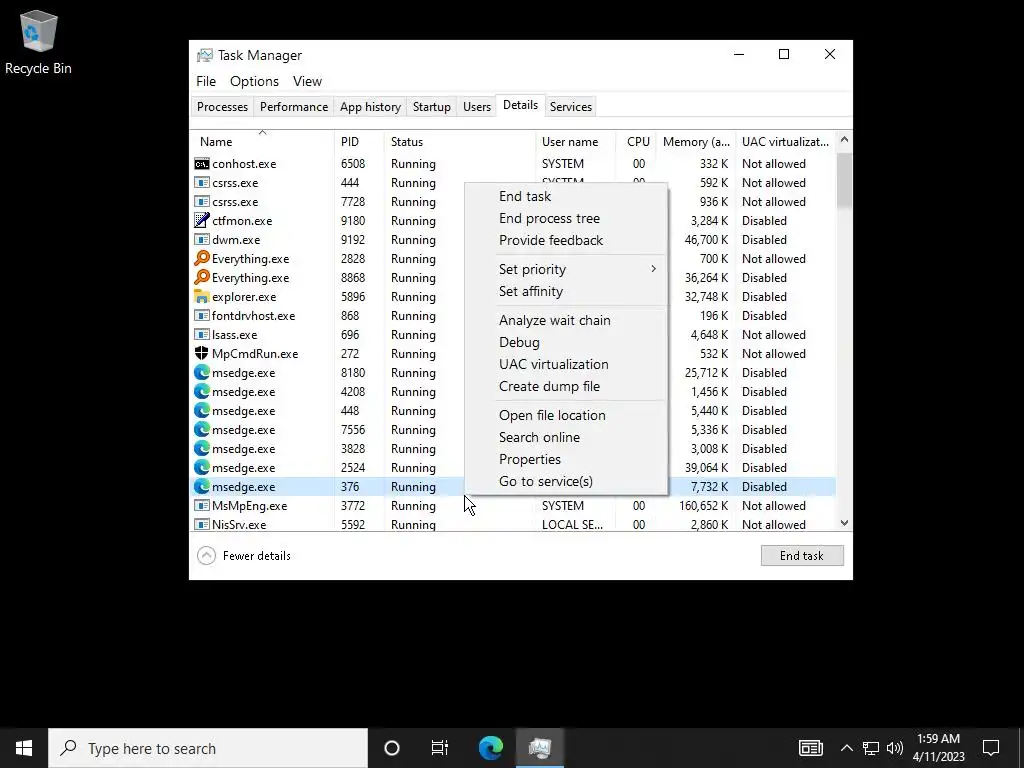Screen dimensions: 1024x768
Task: Click the Task Manager title bar icon
Action: pos(205,55)
